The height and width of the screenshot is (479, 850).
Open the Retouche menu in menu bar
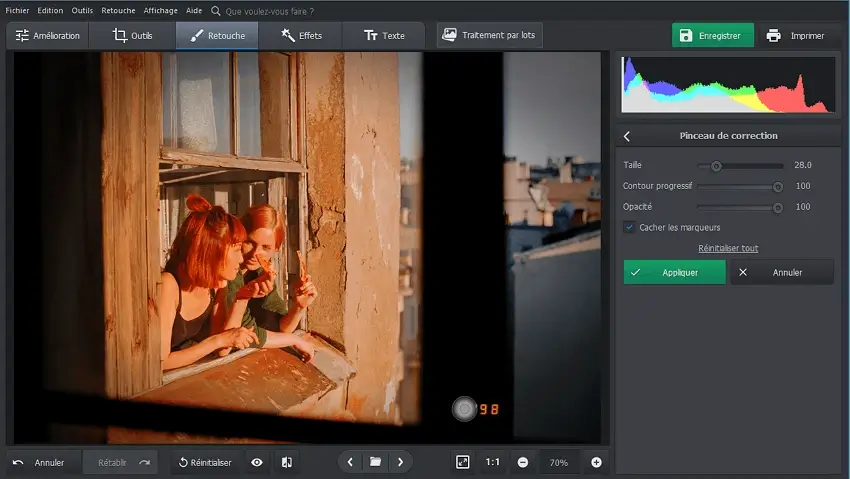118,10
